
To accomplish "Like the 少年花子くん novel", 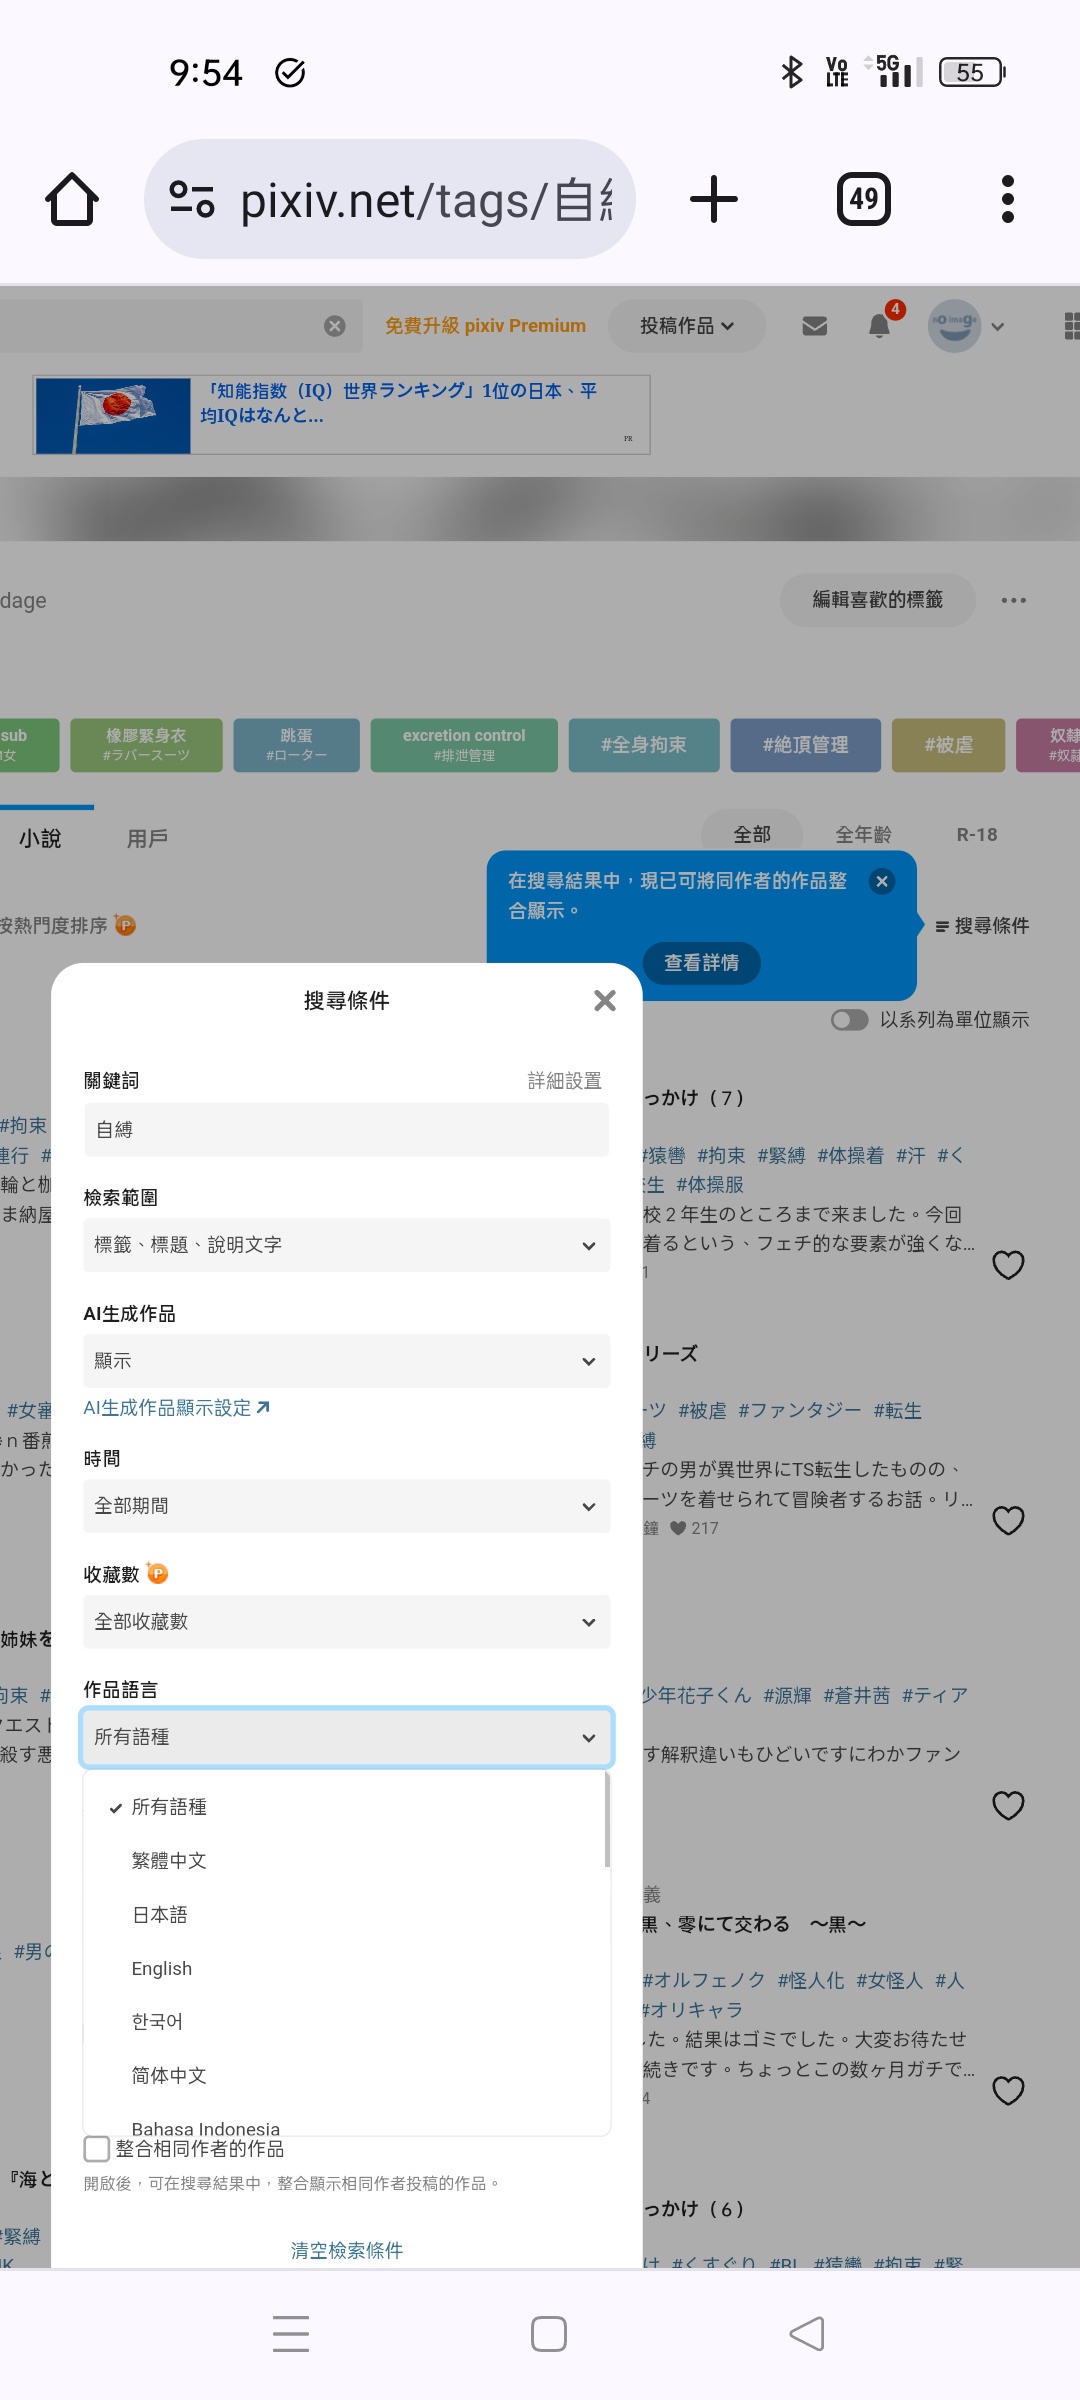I will click(1008, 1805).
